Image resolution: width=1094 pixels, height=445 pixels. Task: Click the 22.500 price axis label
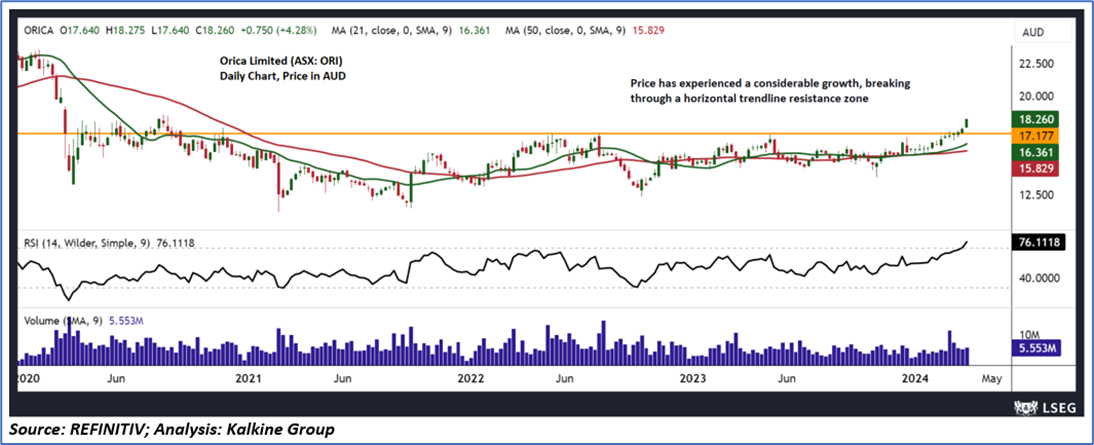pos(1039,63)
